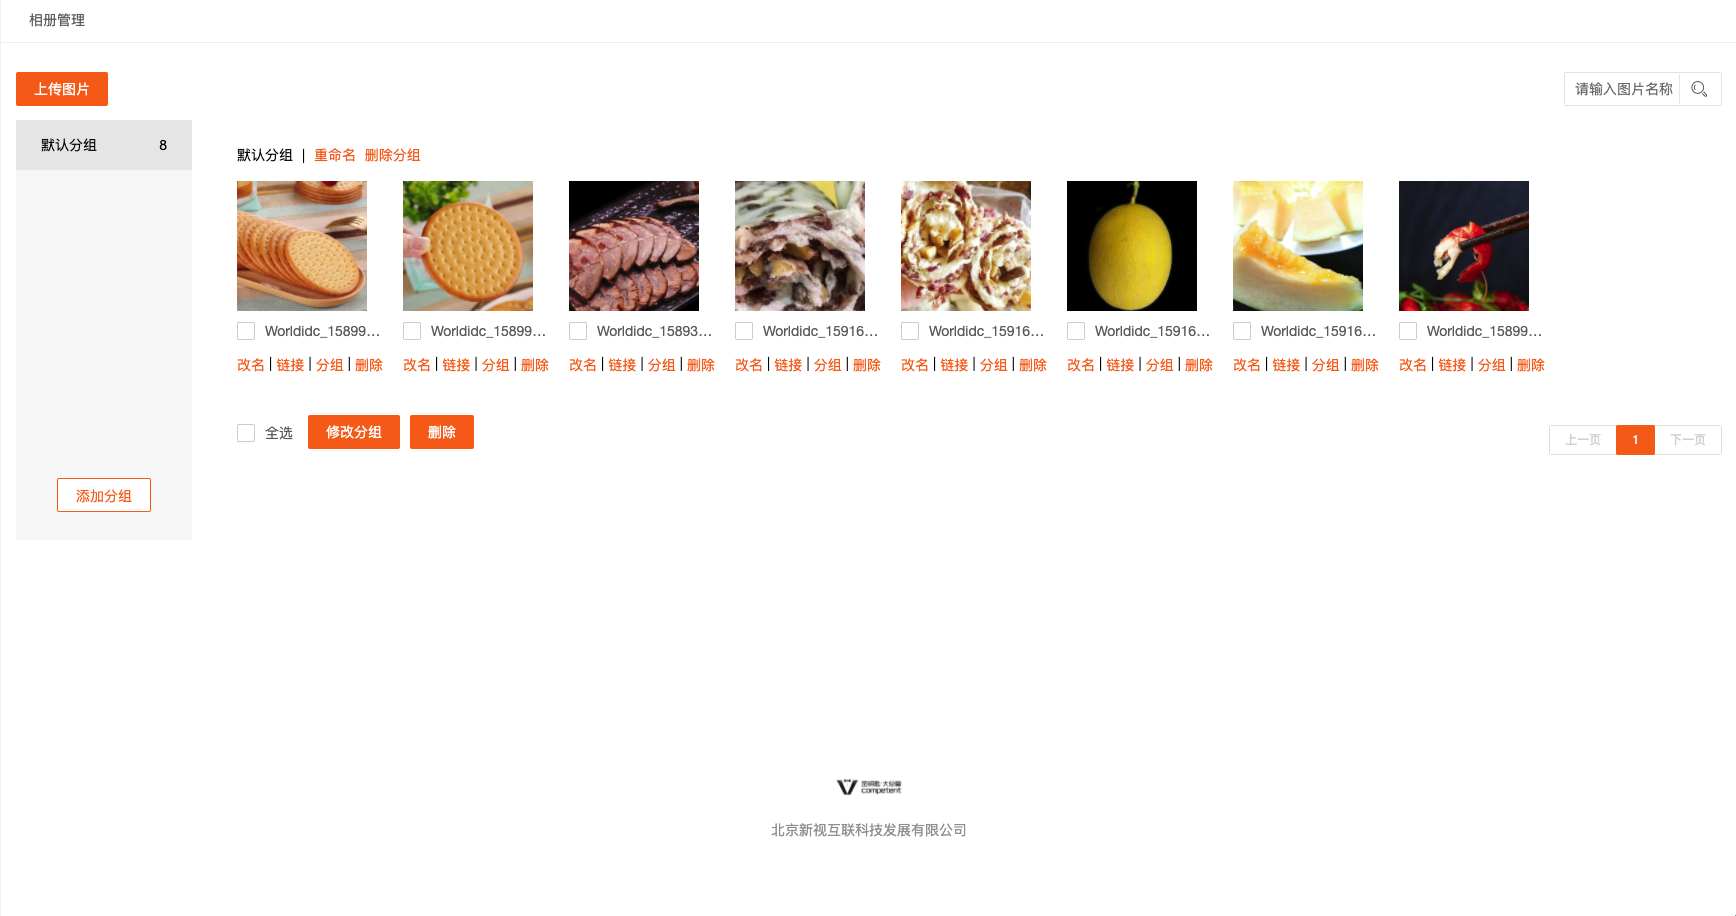Tick the checkbox for the first biscuit image

coord(246,331)
